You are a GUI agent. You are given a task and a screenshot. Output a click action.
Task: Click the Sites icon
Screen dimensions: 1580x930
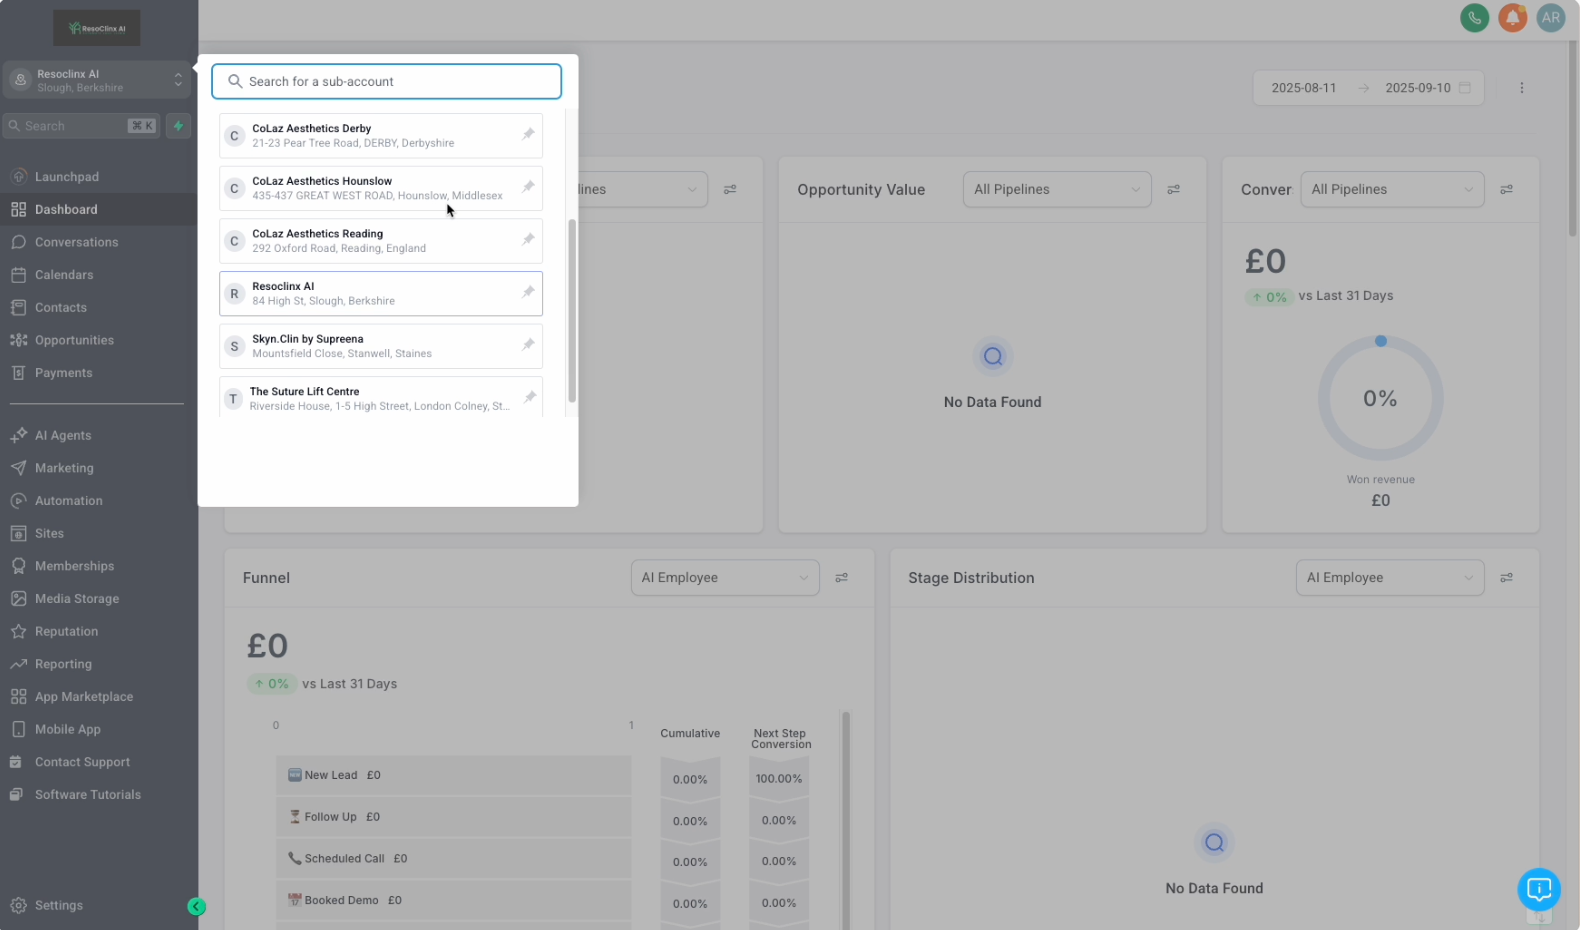click(x=18, y=534)
